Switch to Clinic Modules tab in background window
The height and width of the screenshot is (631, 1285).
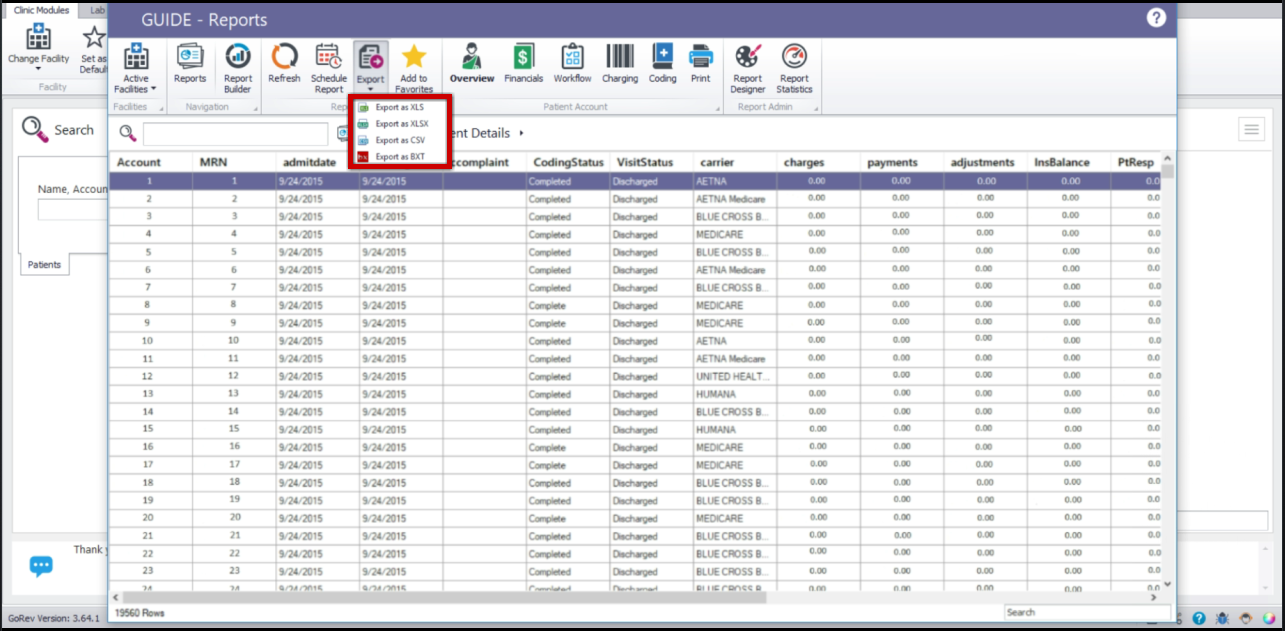(x=42, y=9)
